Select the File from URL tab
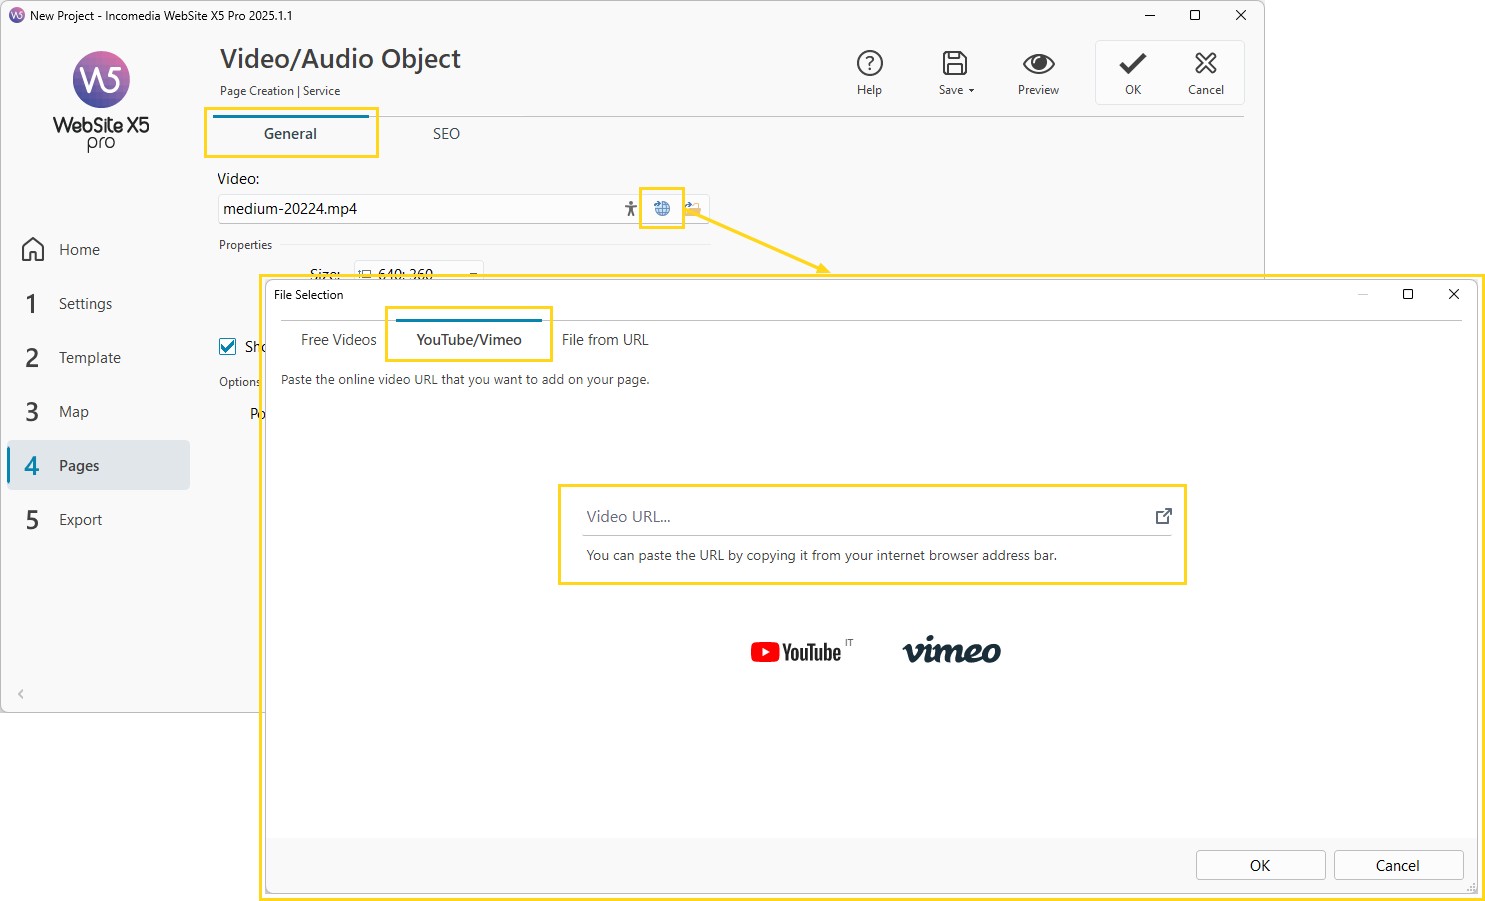The height and width of the screenshot is (901, 1485). coord(605,340)
